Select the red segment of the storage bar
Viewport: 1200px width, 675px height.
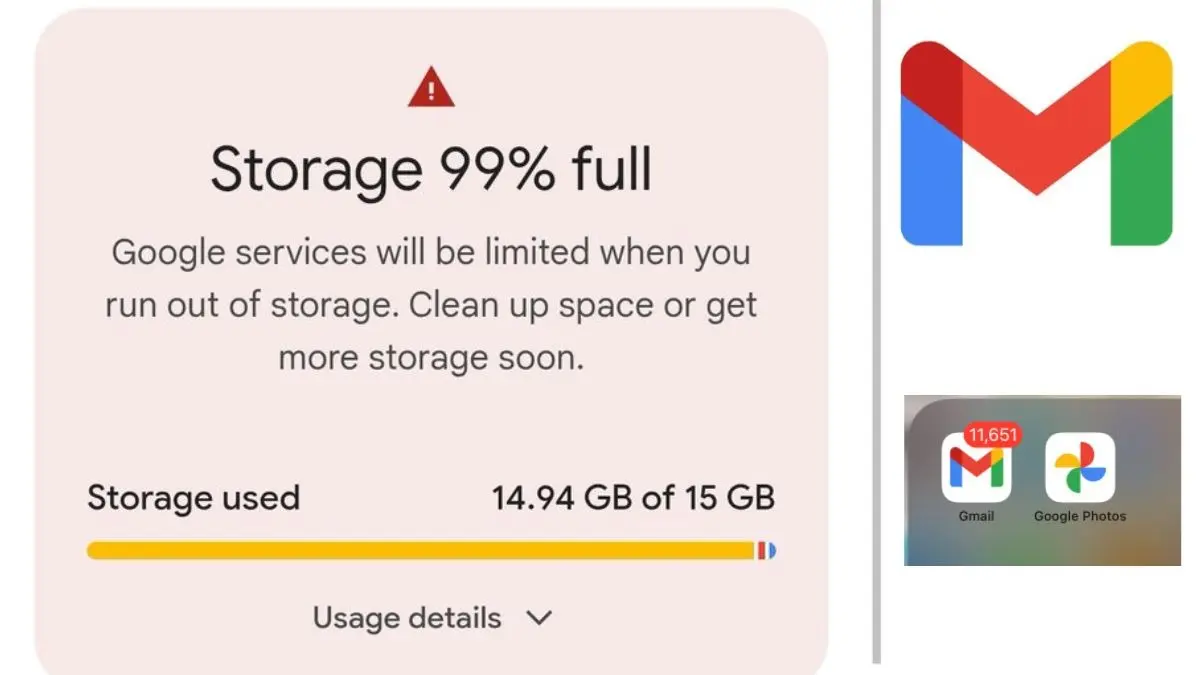(762, 549)
